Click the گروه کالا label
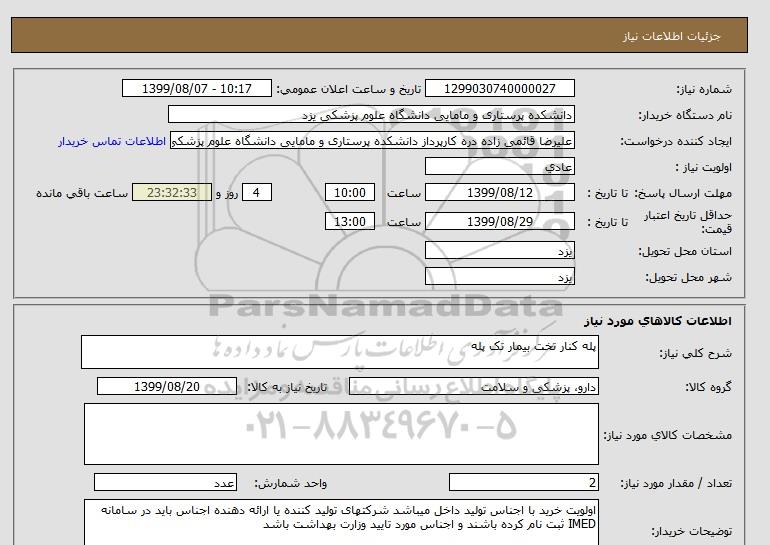 click(x=708, y=387)
